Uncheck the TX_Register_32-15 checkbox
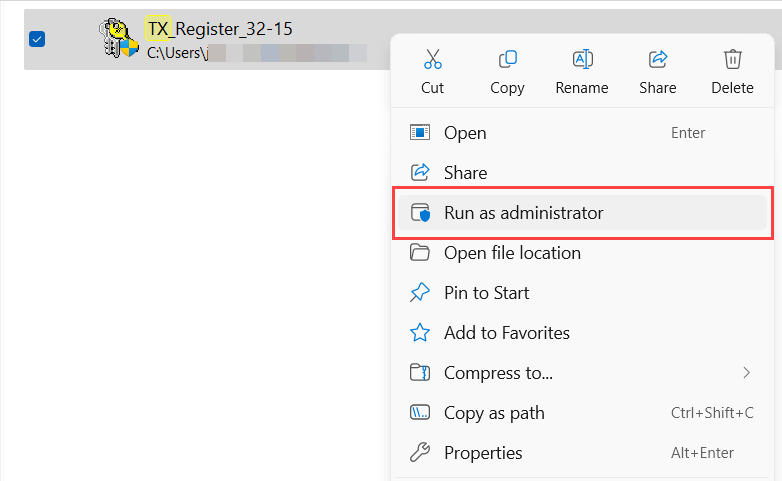 (x=37, y=39)
